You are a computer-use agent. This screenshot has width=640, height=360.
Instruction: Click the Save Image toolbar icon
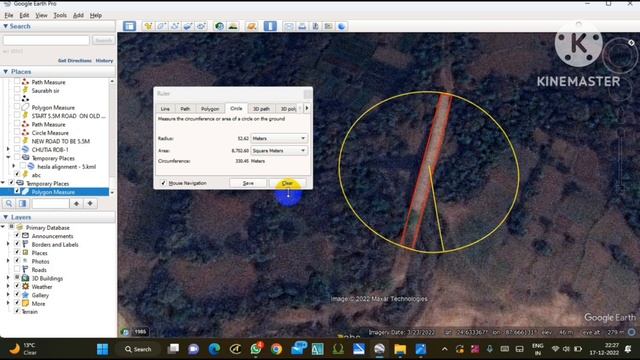pyautogui.click(x=316, y=26)
